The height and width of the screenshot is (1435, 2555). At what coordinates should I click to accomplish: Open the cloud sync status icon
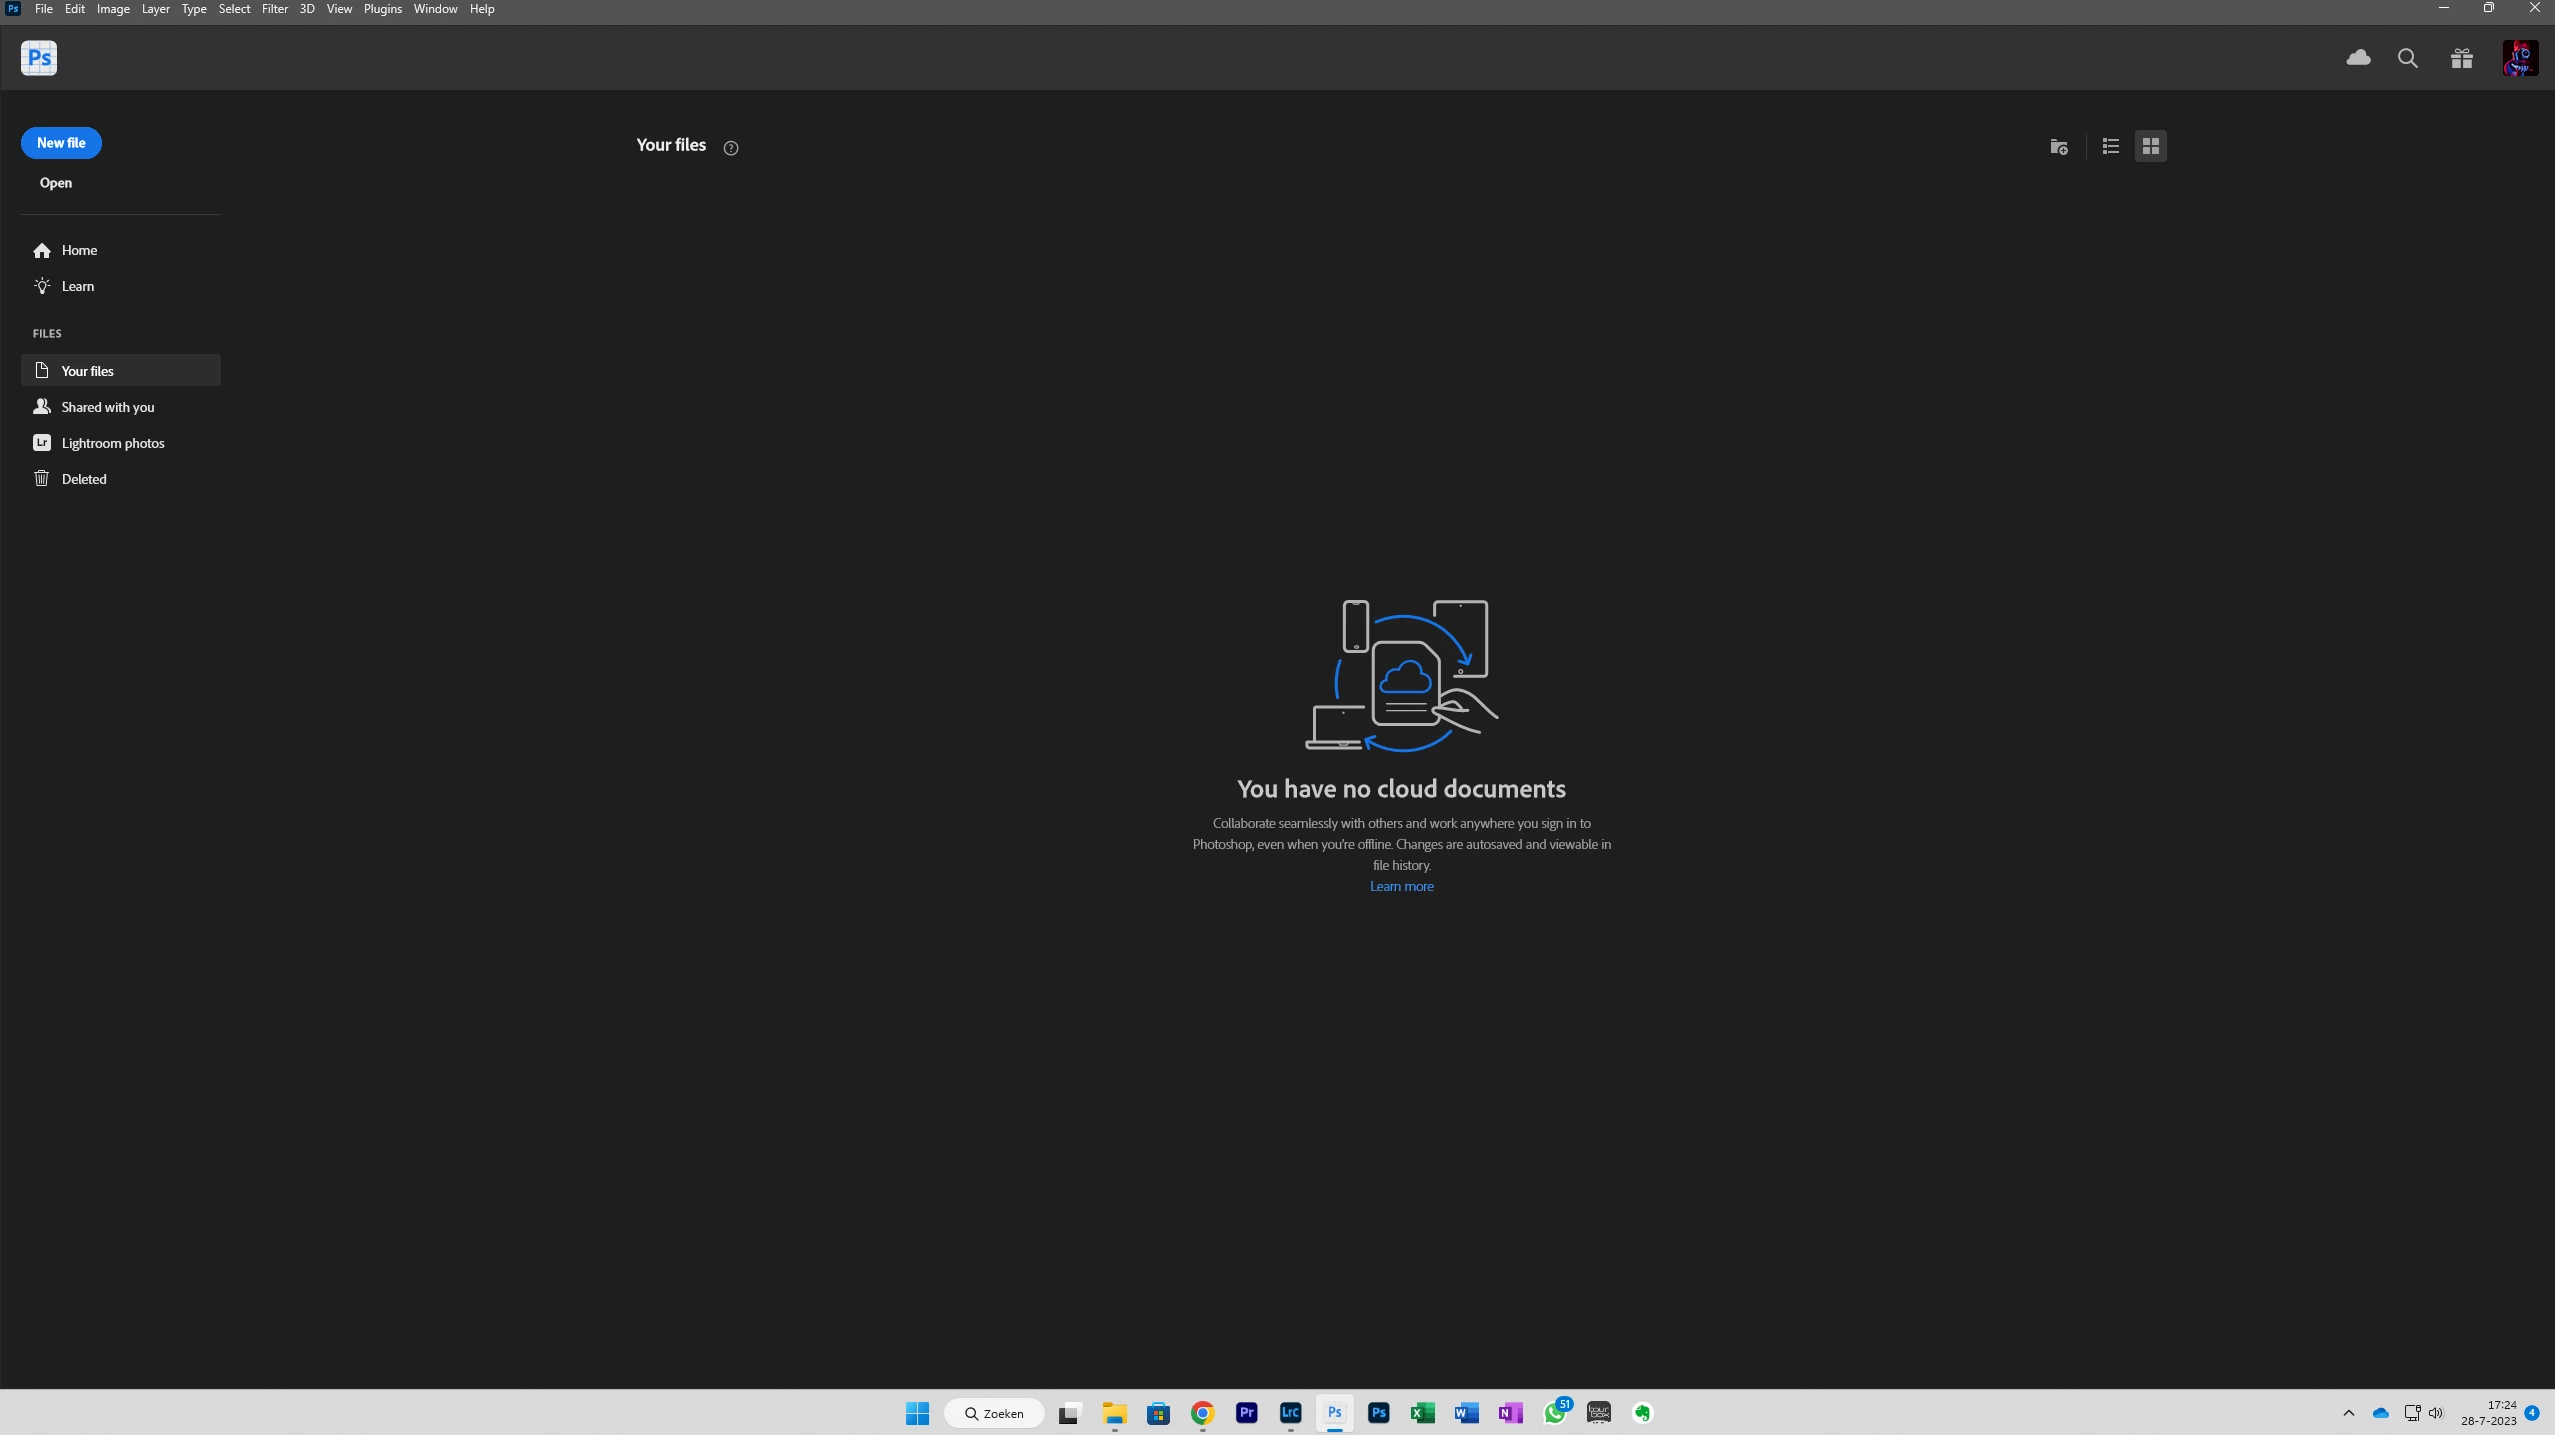click(2358, 58)
